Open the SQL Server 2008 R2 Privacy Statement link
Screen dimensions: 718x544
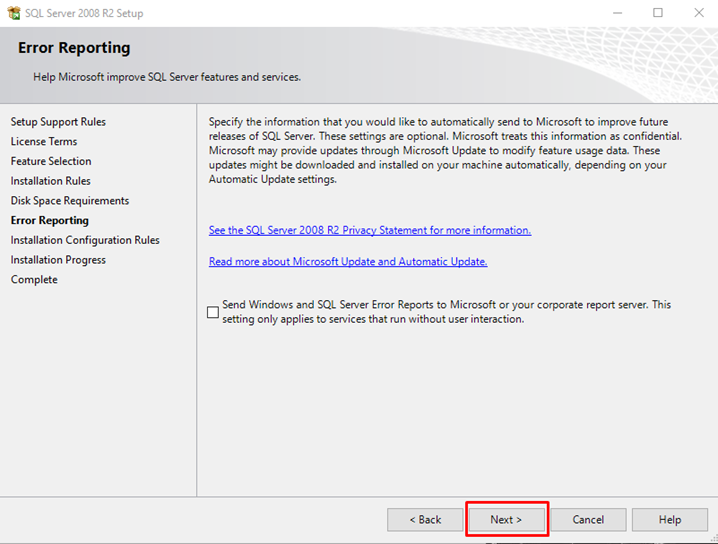(x=369, y=230)
